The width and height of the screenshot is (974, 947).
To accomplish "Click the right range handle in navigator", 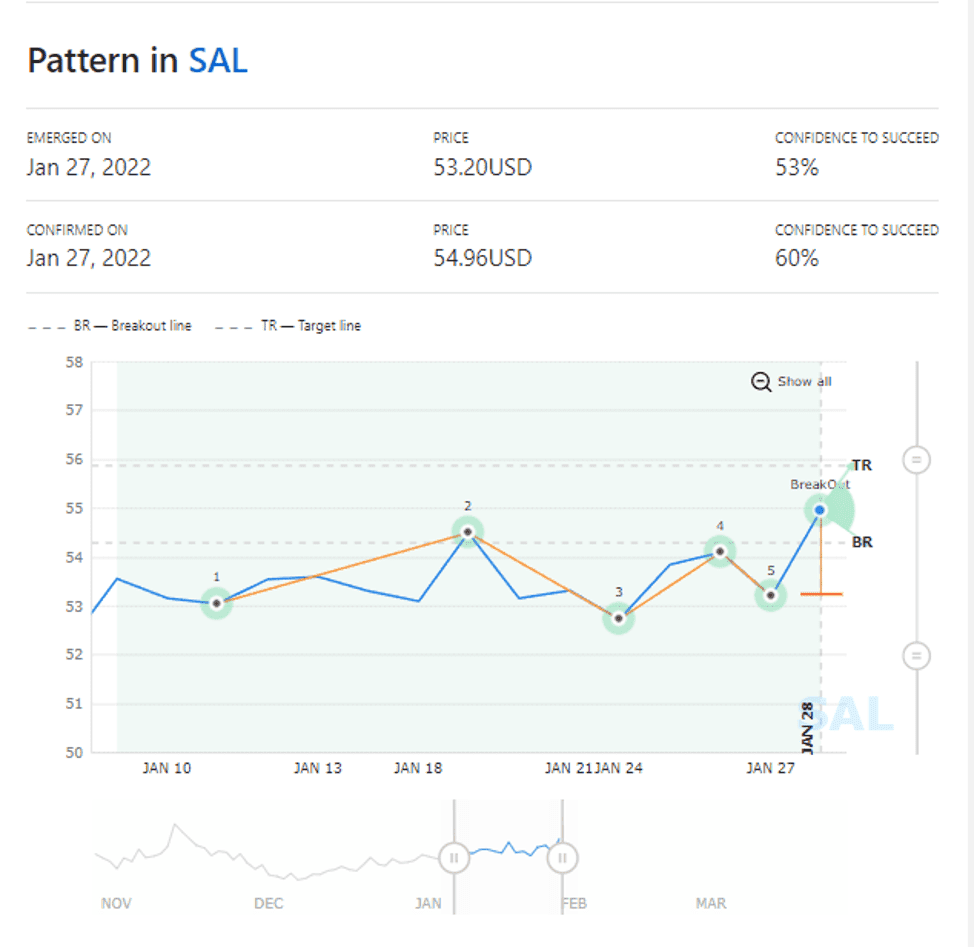I will (x=563, y=857).
